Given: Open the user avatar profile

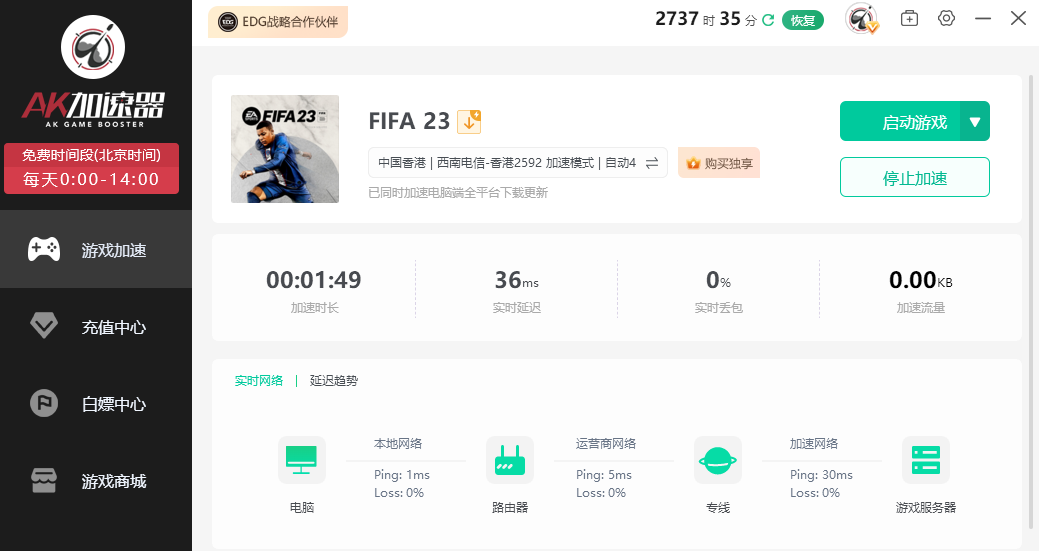Looking at the screenshot, I should [861, 19].
